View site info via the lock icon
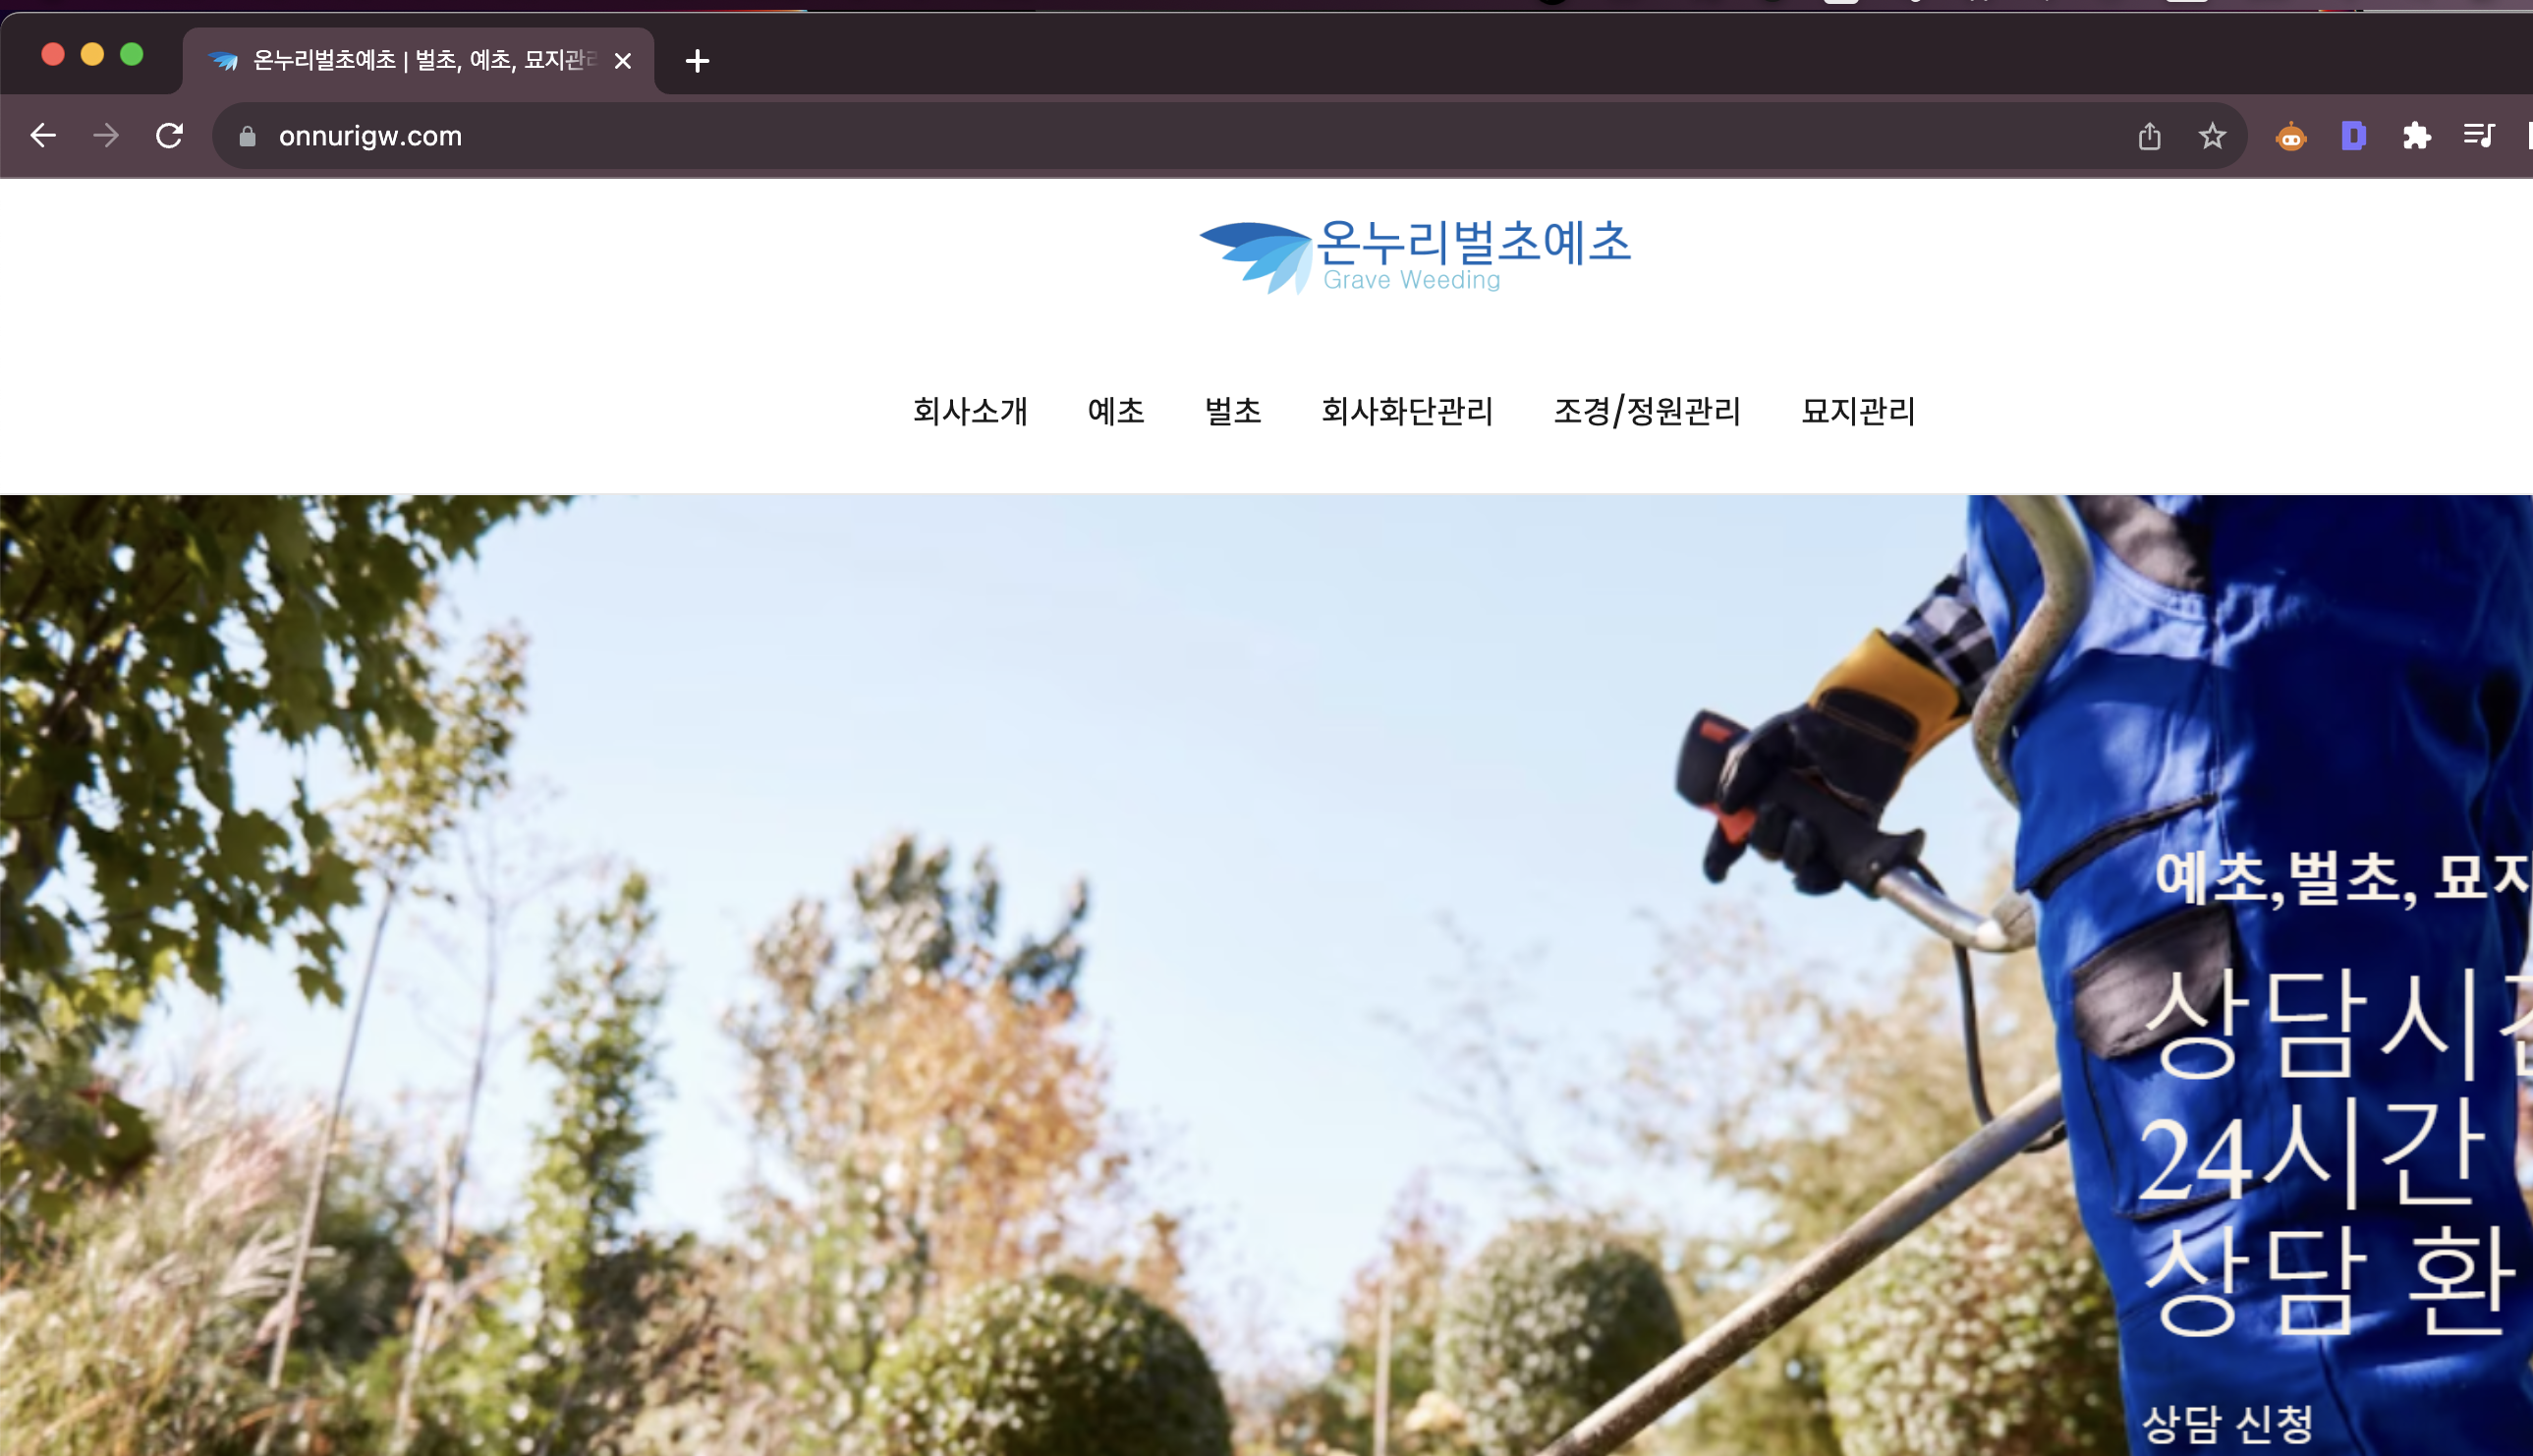Viewport: 2533px width, 1456px height. [248, 136]
